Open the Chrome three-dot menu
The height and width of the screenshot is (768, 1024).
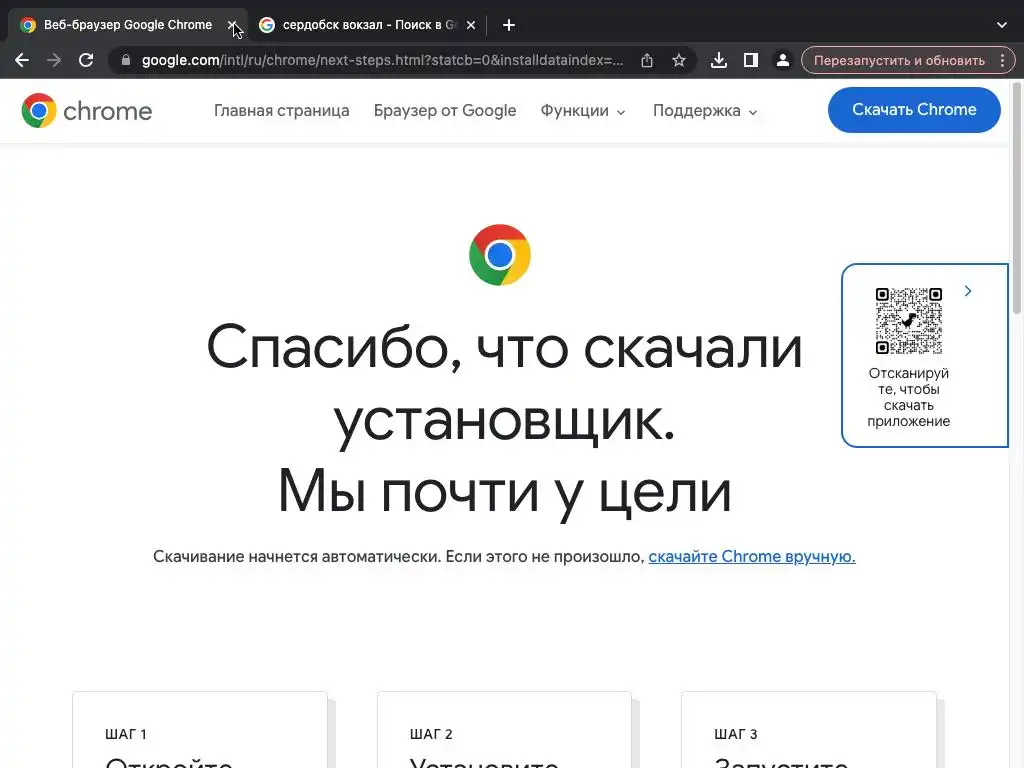[1002, 60]
